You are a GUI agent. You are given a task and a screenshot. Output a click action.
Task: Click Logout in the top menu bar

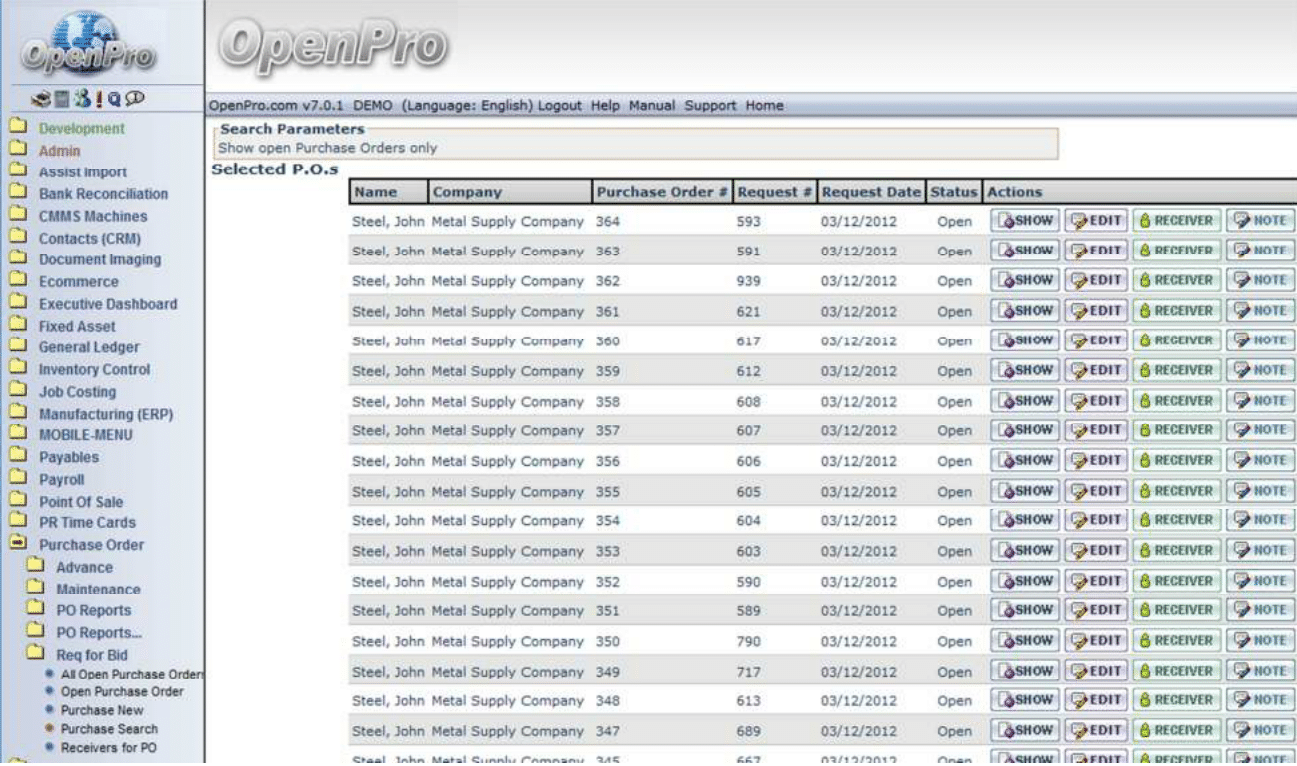click(561, 106)
